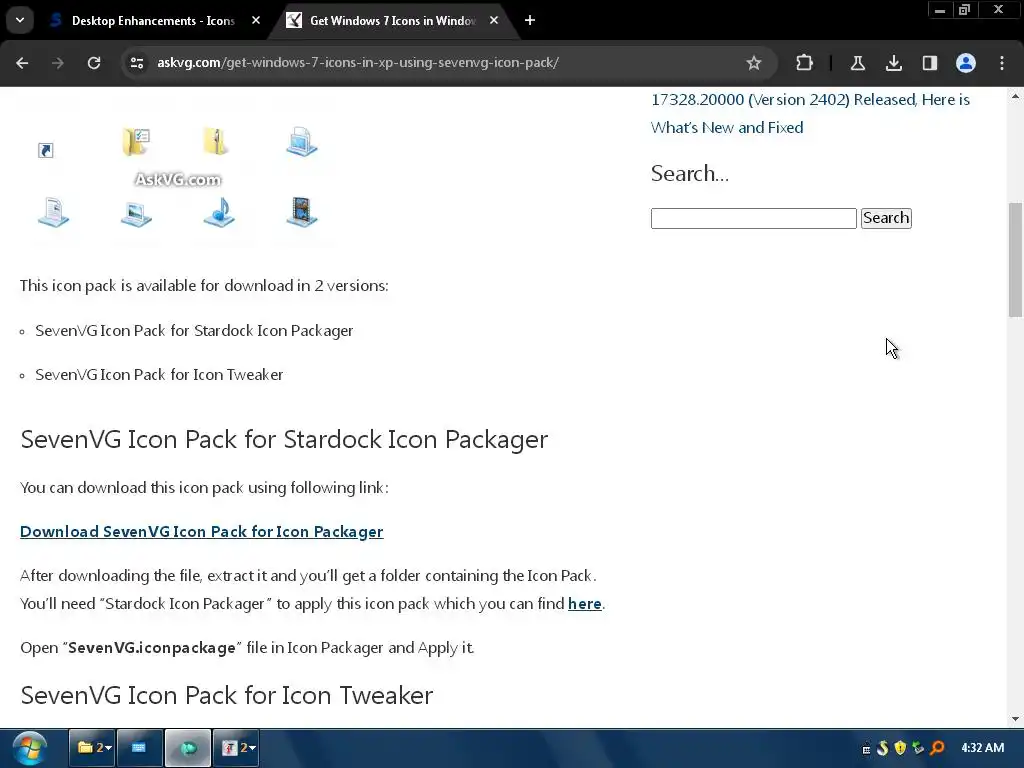Click the forward navigation arrow
The height and width of the screenshot is (768, 1024).
coord(58,63)
